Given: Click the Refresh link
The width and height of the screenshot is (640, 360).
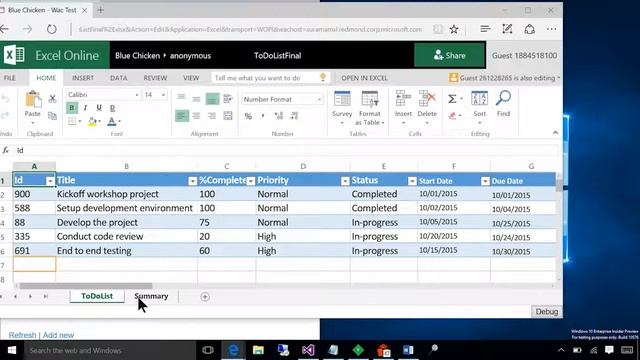Looking at the screenshot, I should coord(22,335).
